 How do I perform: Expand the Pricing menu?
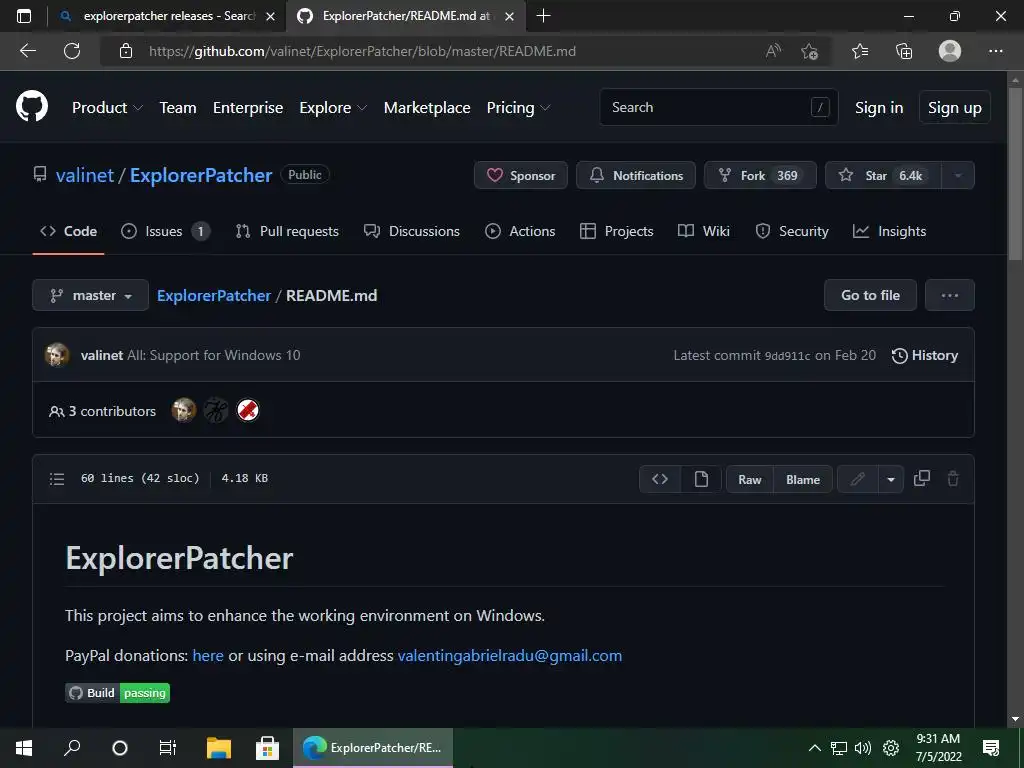pyautogui.click(x=519, y=108)
